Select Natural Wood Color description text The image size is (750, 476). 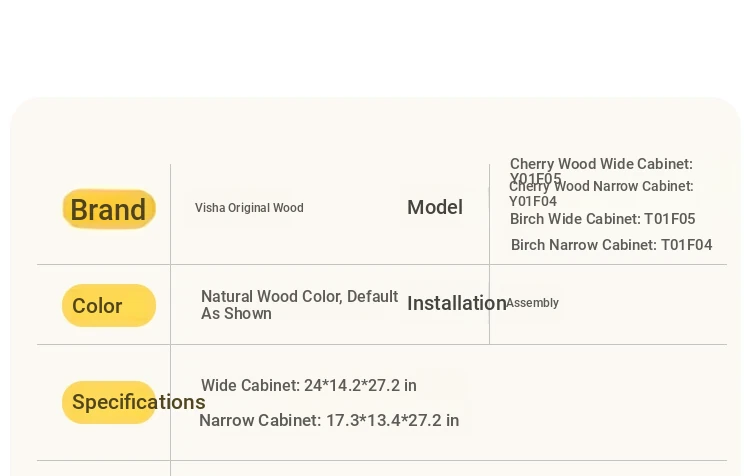(299, 305)
